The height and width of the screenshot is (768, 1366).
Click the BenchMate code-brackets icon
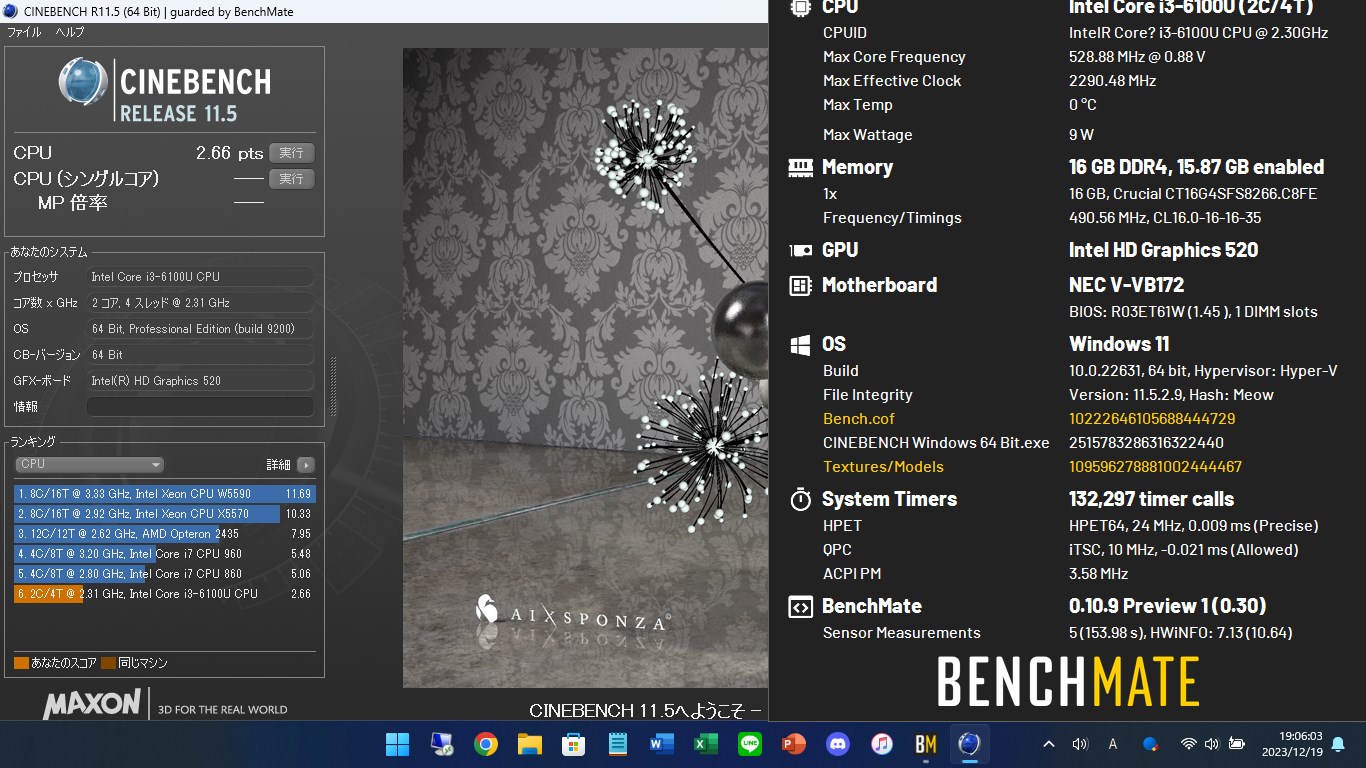click(800, 607)
